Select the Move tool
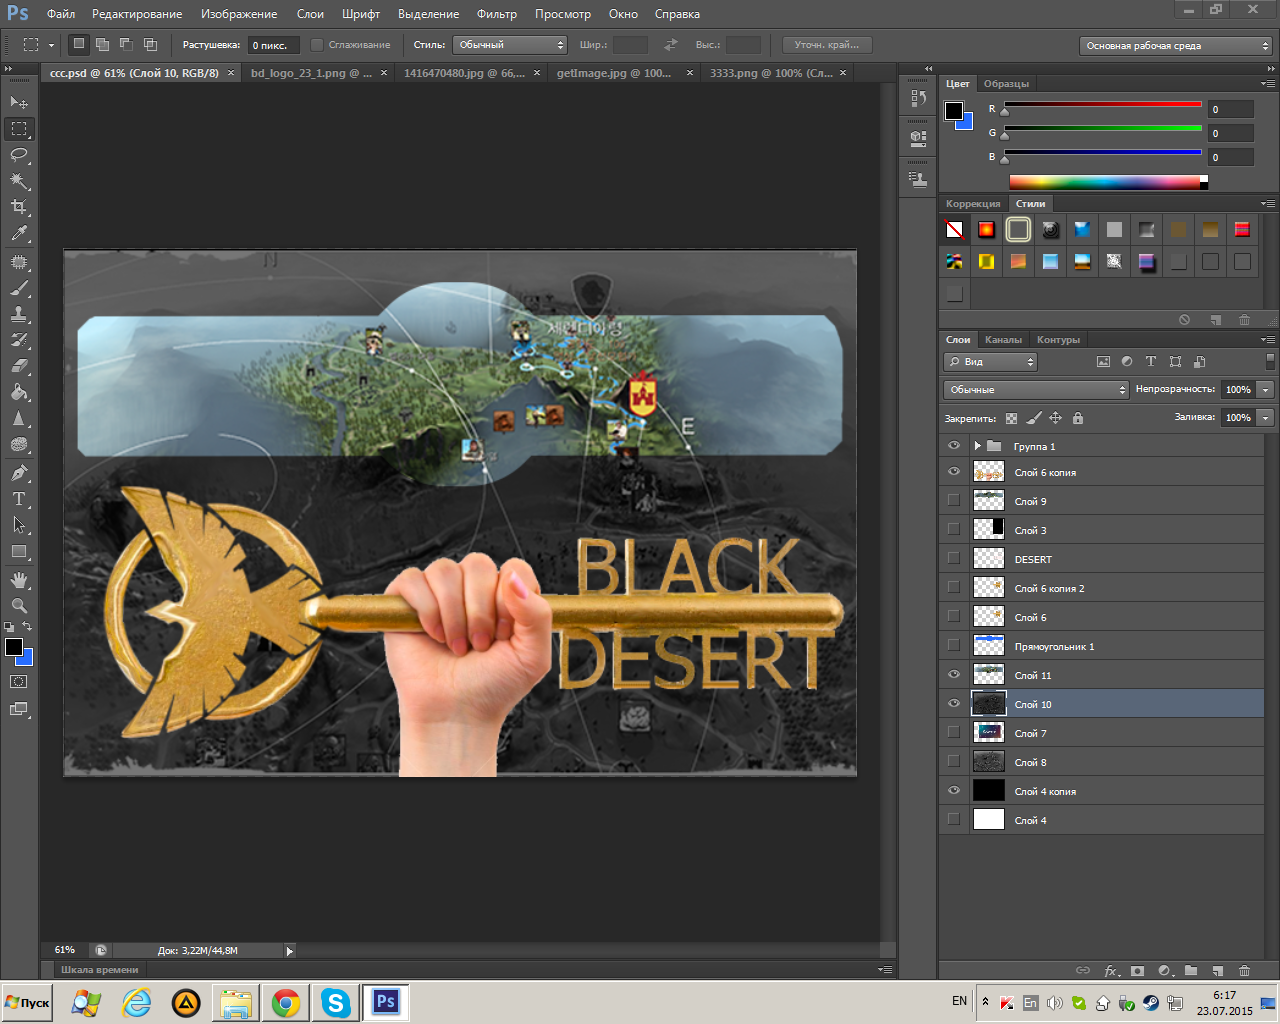 pyautogui.click(x=19, y=102)
